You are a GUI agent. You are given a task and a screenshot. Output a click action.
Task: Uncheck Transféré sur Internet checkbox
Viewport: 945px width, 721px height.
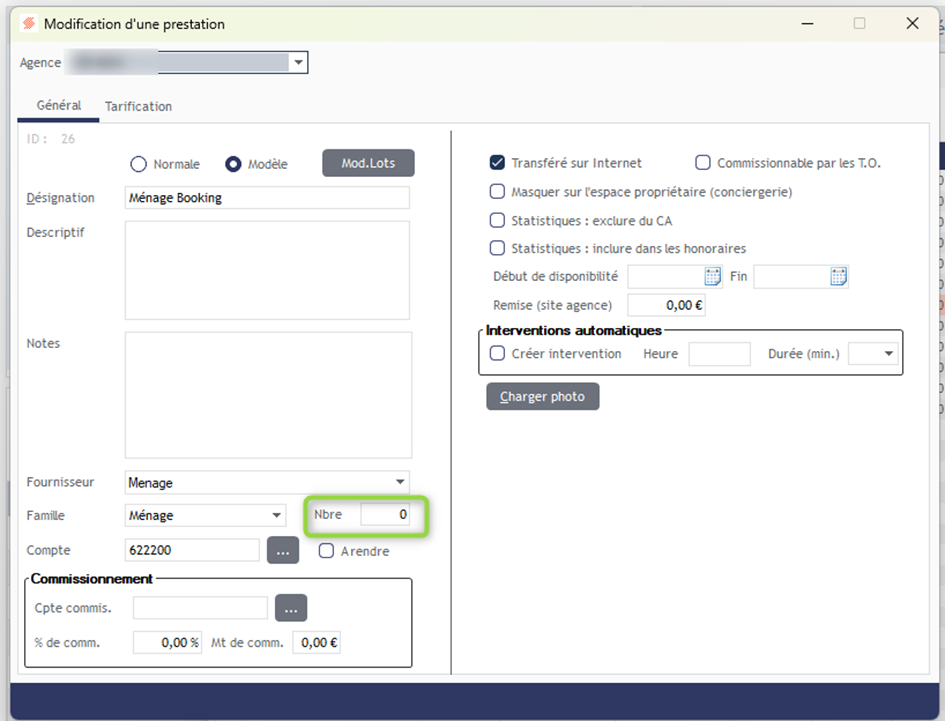497,162
